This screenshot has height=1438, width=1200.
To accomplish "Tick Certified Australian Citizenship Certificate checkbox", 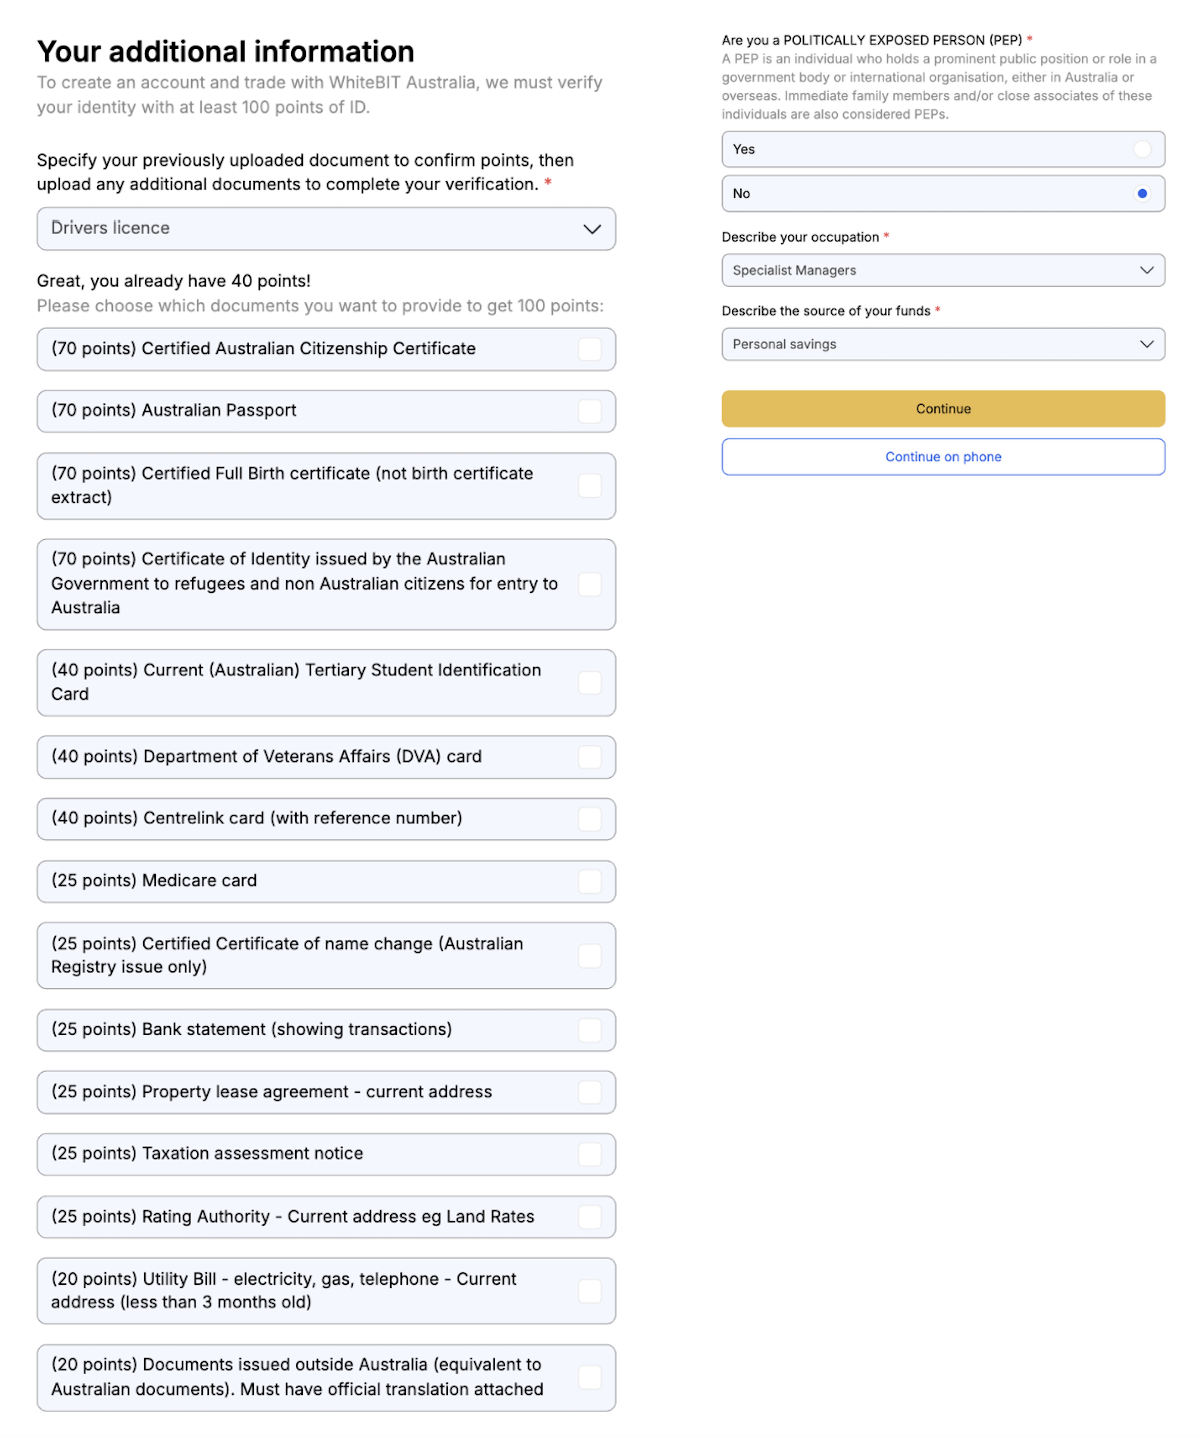I will point(590,349).
